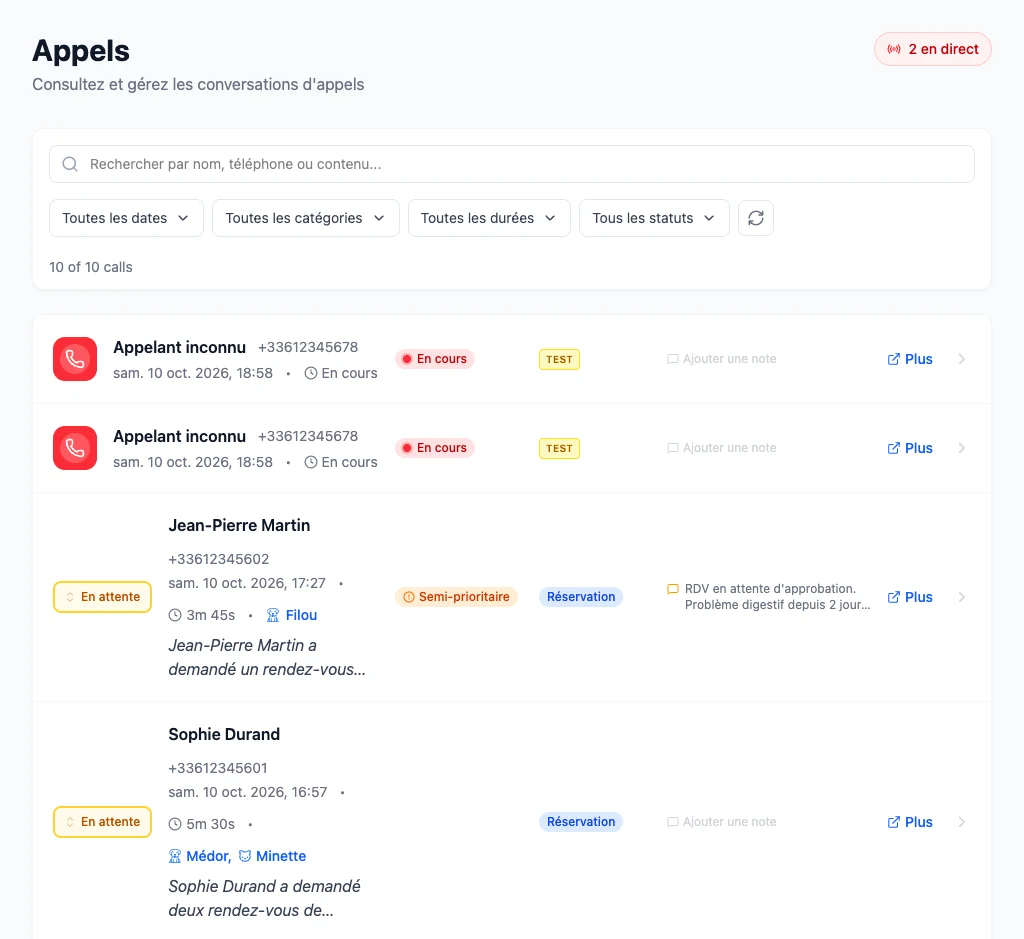This screenshot has width=1024, height=939.
Task: Click the cat icon next to Minette
Action: coord(245,856)
